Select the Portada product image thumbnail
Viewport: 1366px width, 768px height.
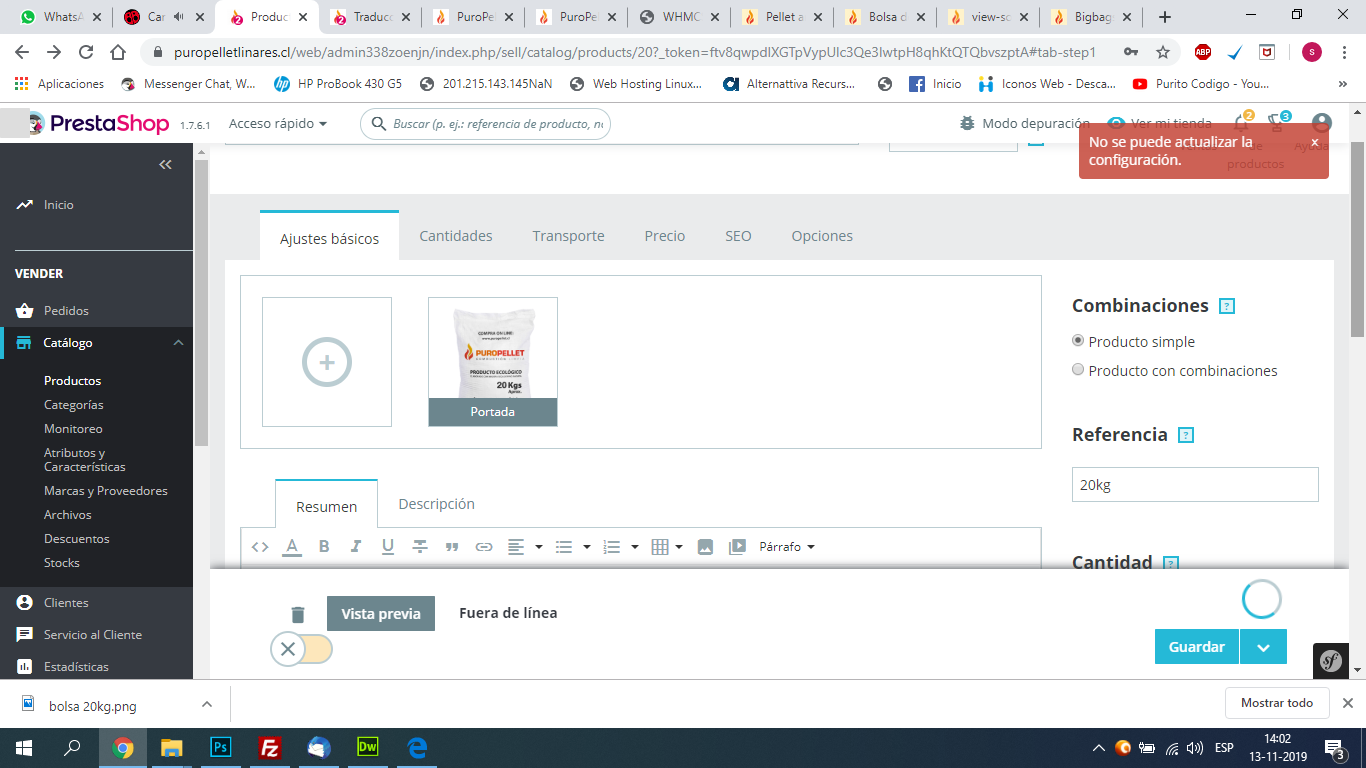493,362
